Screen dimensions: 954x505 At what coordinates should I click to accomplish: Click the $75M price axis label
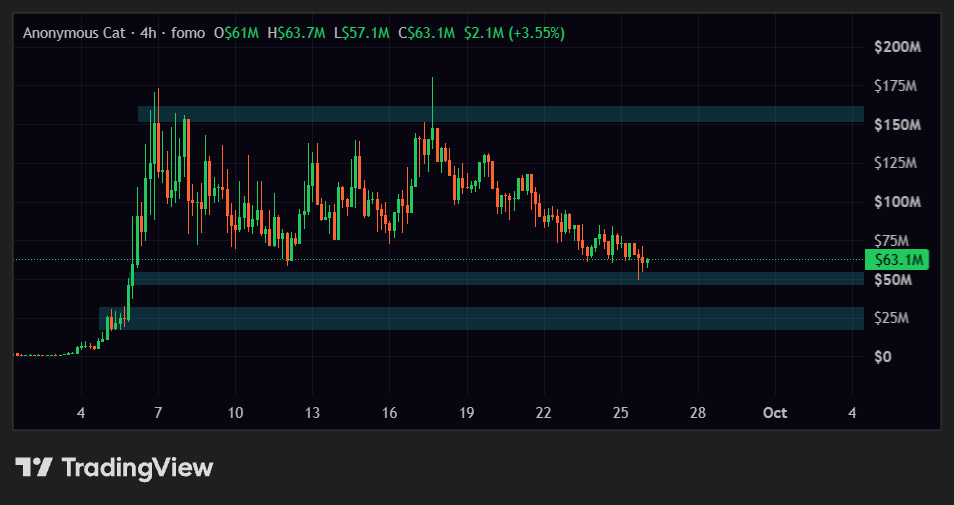[x=891, y=240]
